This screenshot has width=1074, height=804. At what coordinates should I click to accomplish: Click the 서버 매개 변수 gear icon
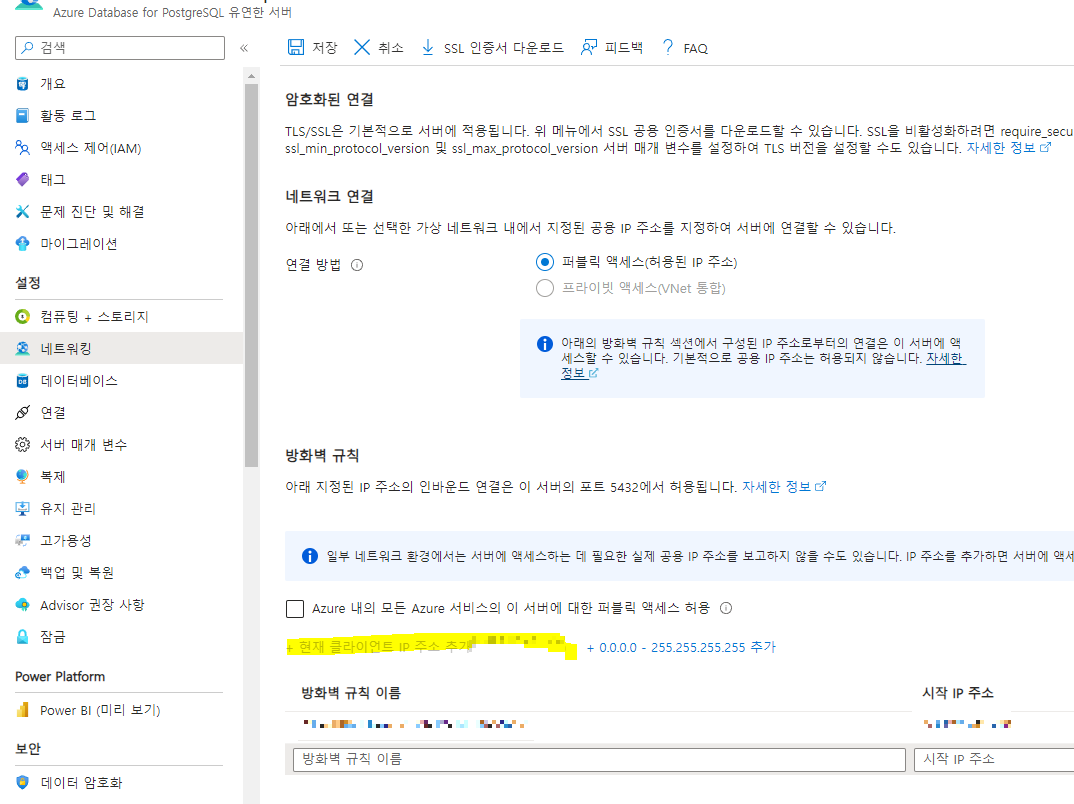[x=23, y=444]
